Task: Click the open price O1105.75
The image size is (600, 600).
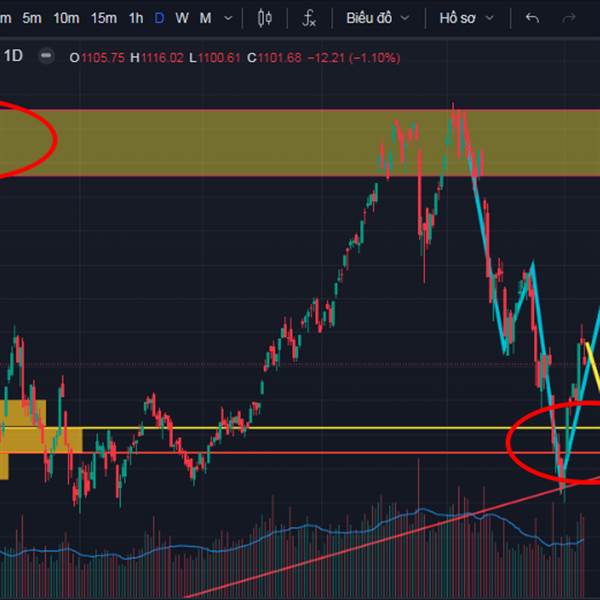Action: [97, 58]
